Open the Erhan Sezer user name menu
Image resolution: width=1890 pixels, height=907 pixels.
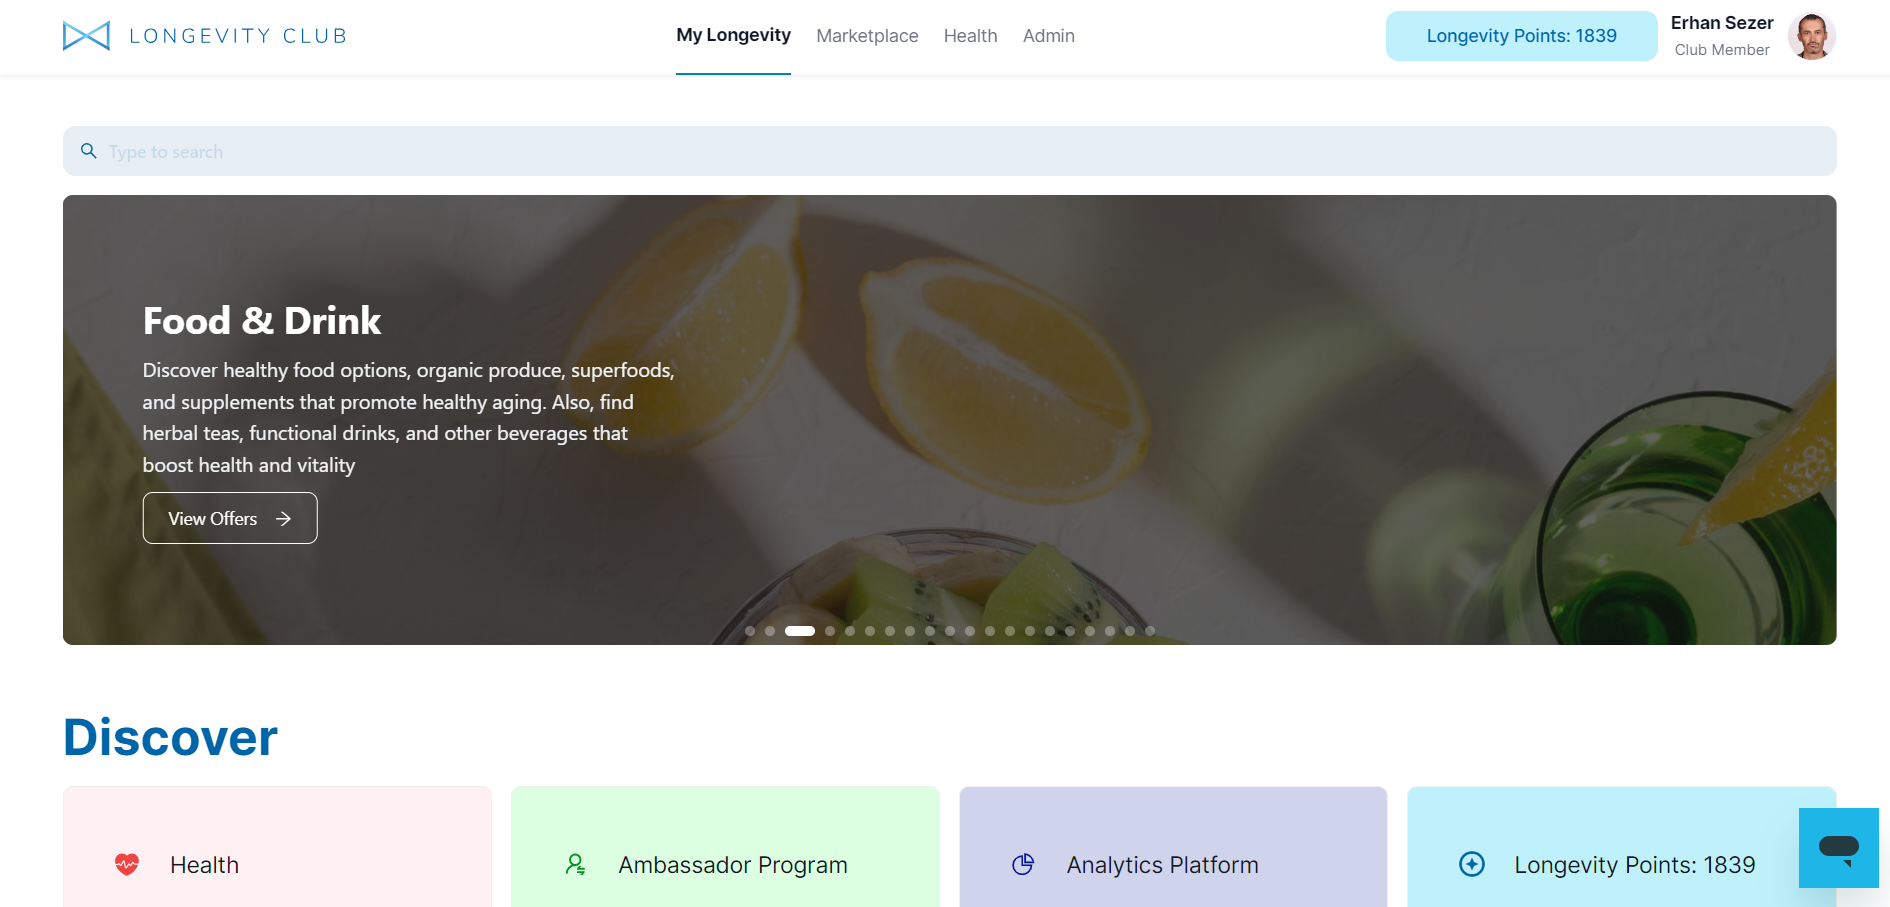click(1721, 23)
